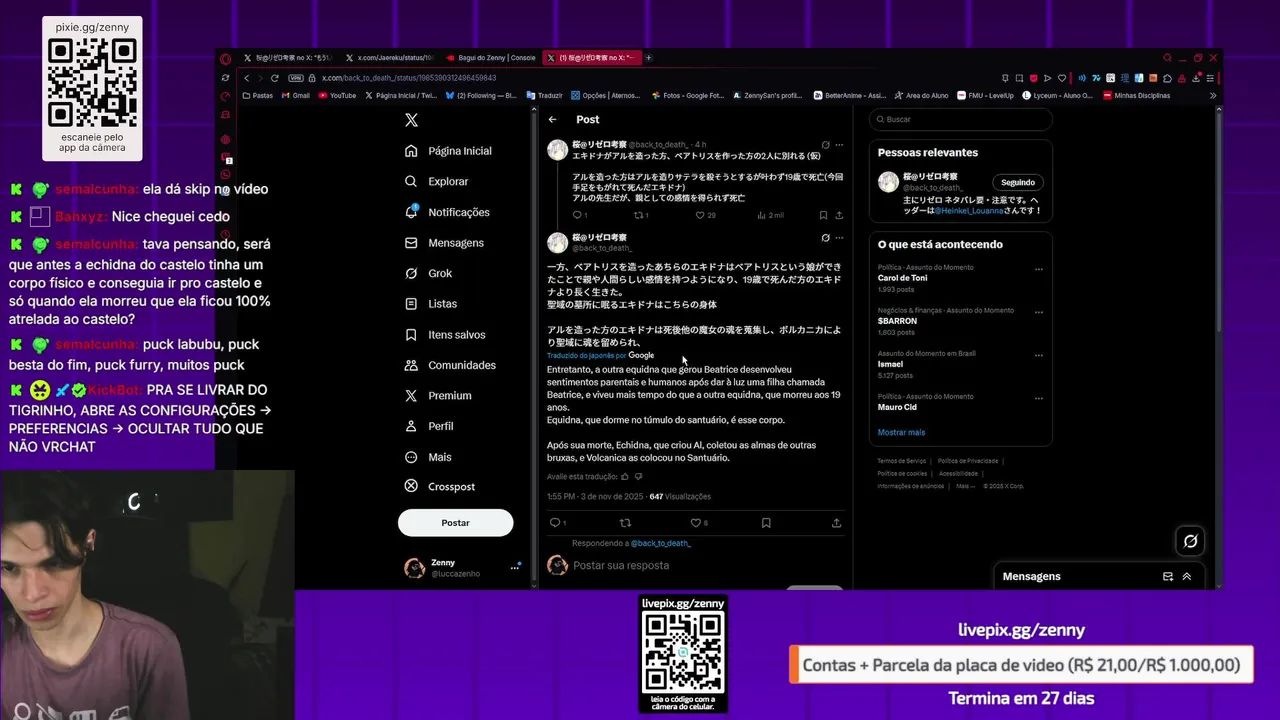Viewport: 1280px width, 720px height.
Task: Open Itens salvos bookmarks
Action: point(445,335)
